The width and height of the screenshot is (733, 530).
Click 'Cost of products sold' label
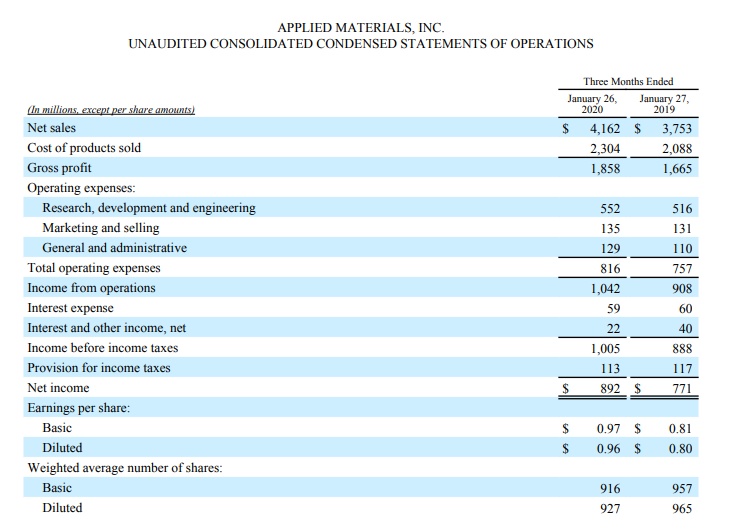click(84, 148)
